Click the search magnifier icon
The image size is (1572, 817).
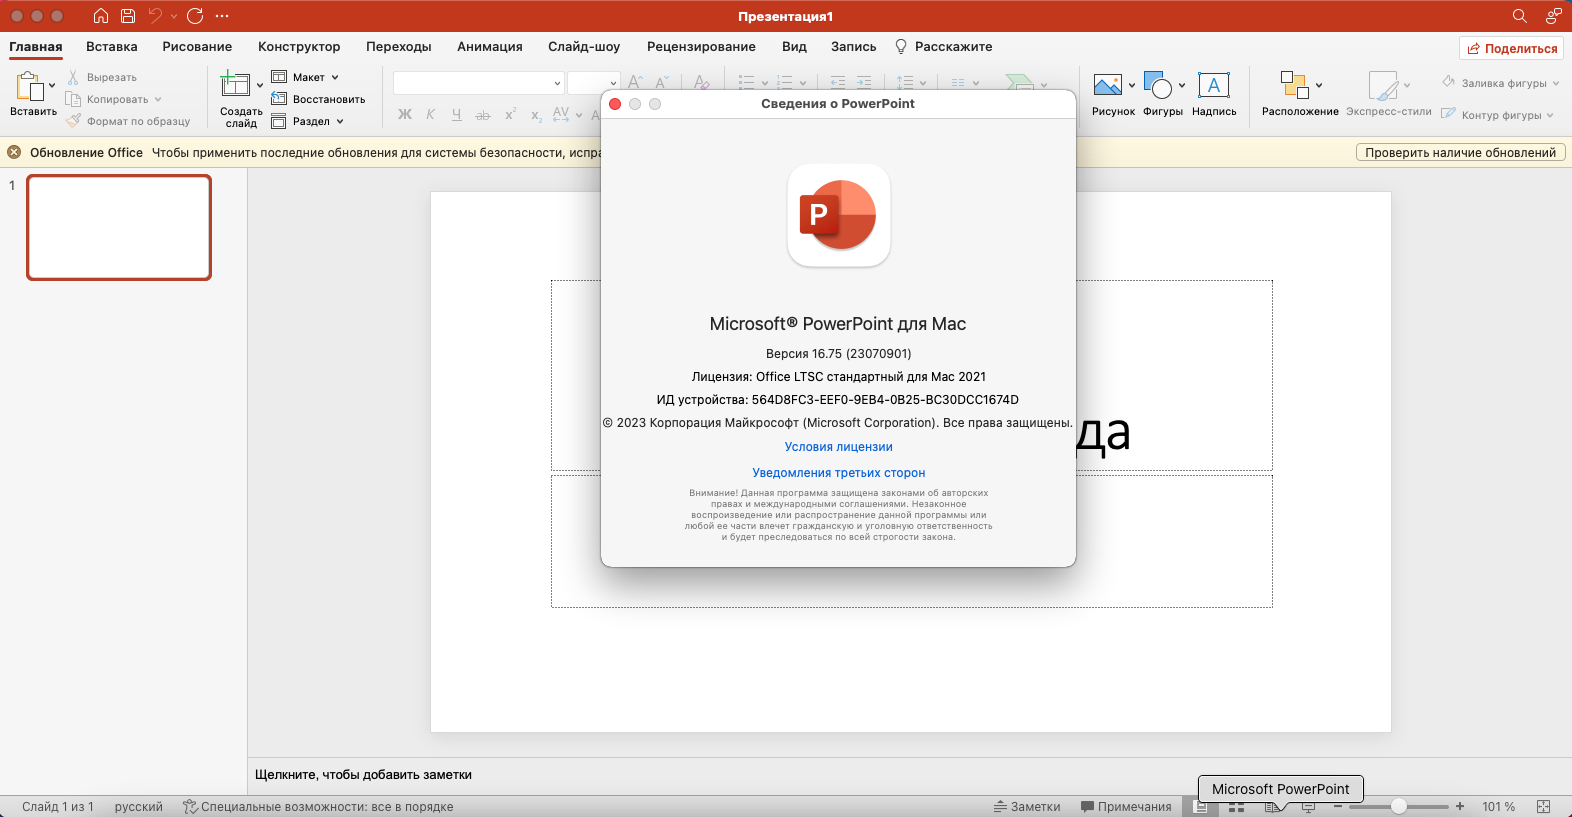1519,16
